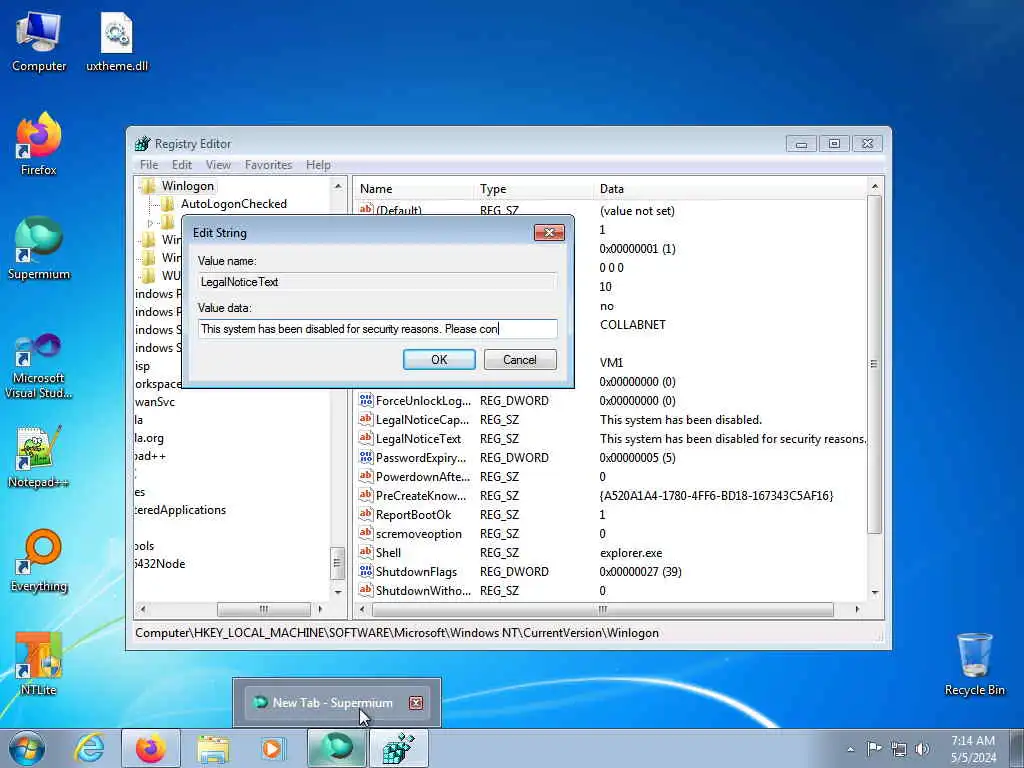This screenshot has height=768, width=1024.
Task: Click the PasswordExpiry DWORD value icon
Action: point(366,457)
